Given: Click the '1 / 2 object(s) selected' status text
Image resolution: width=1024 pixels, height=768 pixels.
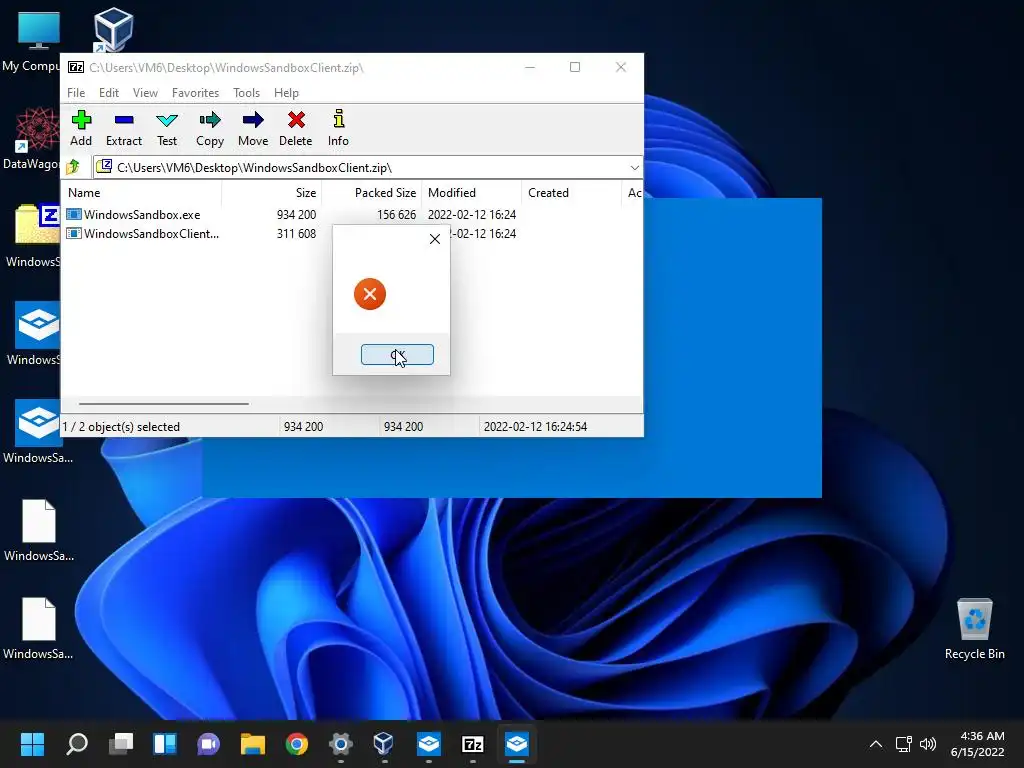Looking at the screenshot, I should (x=121, y=426).
